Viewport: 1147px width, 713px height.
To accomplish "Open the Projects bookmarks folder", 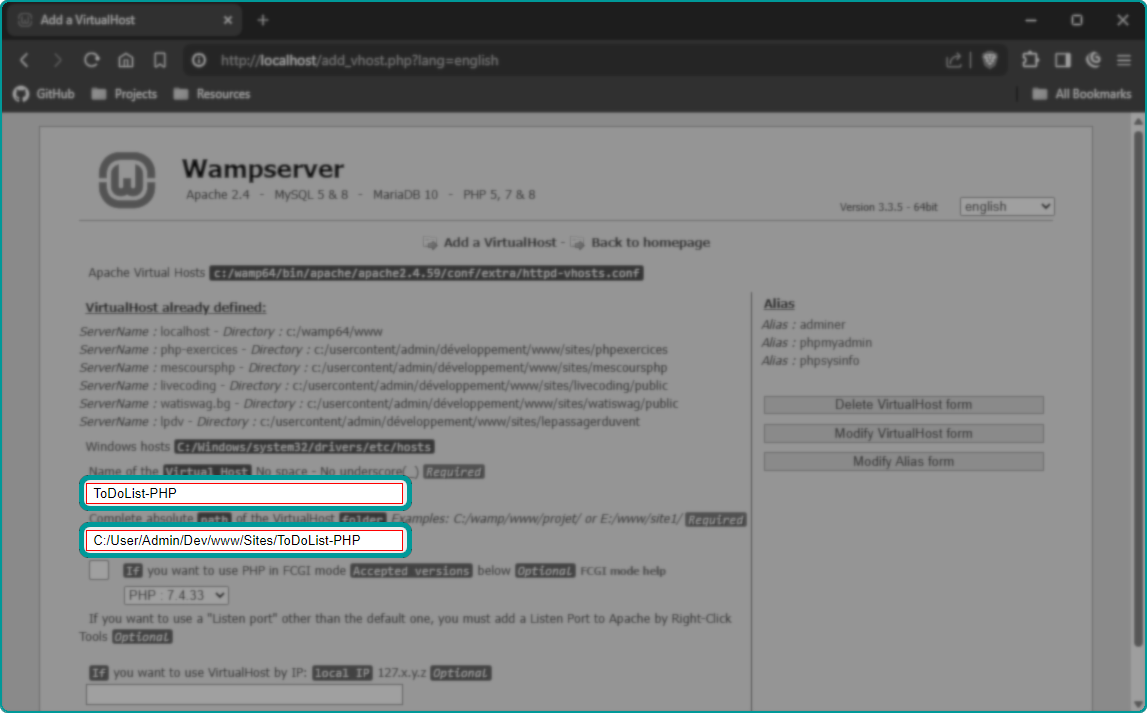I will (124, 94).
